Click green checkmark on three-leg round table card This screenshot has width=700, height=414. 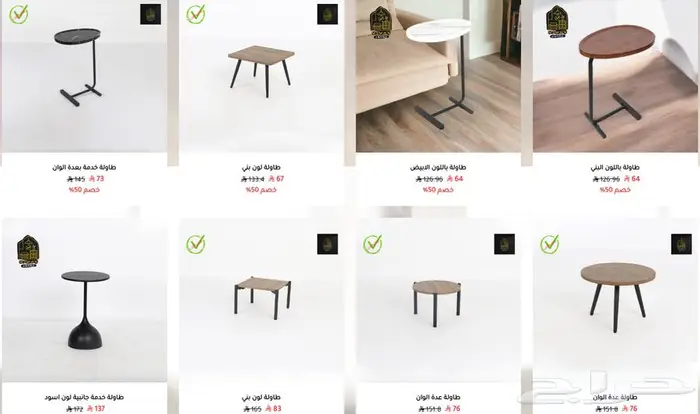(550, 244)
